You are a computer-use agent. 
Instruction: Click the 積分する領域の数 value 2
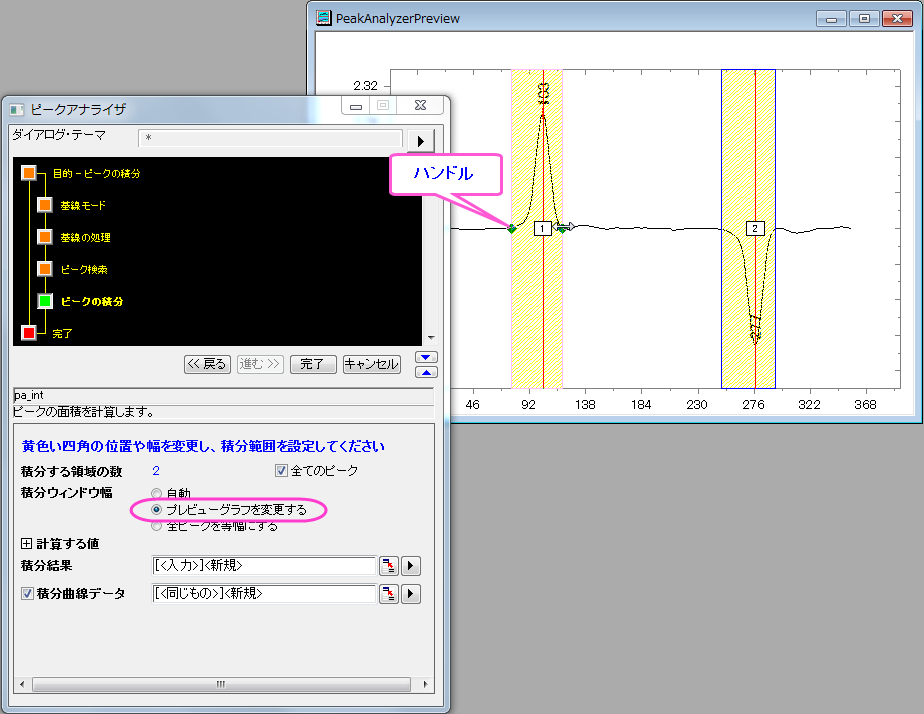click(x=156, y=471)
